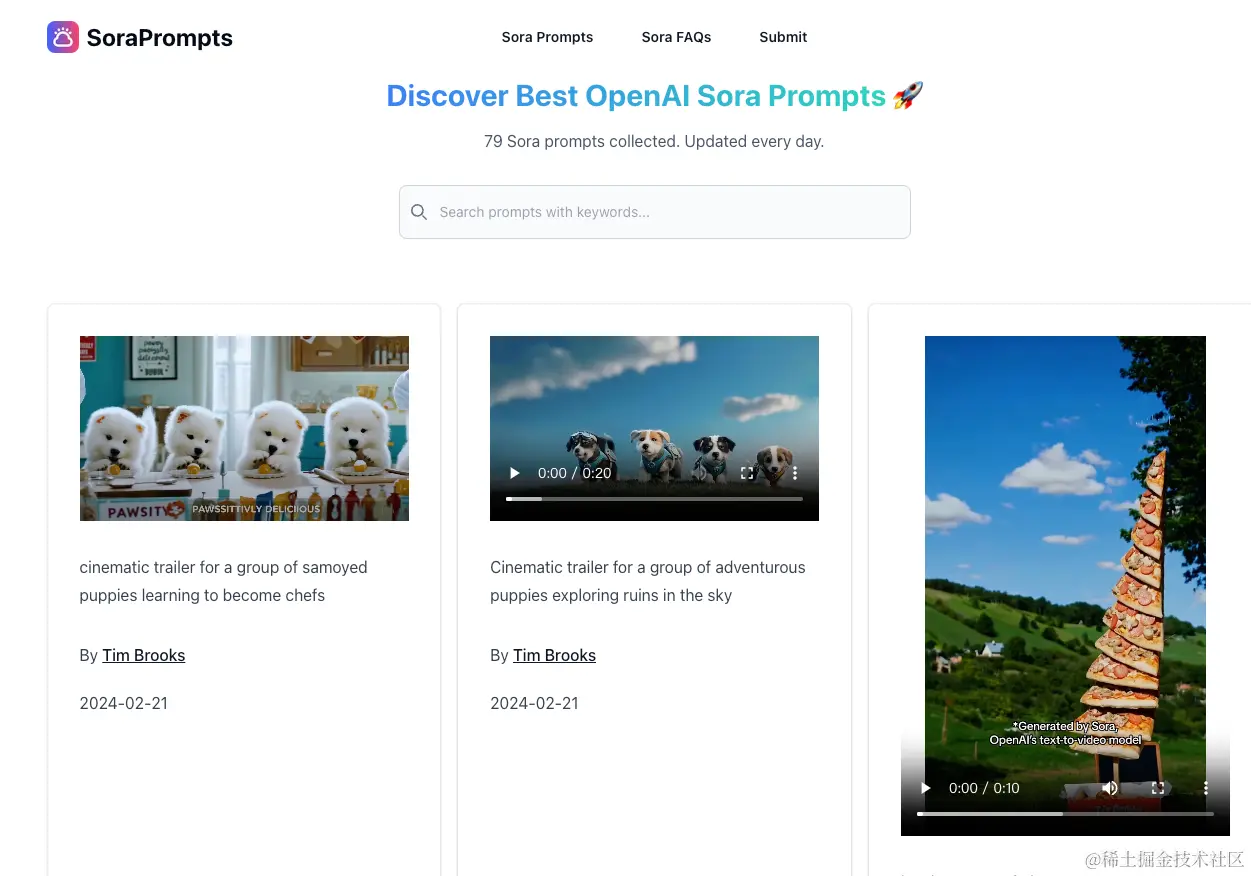The width and height of the screenshot is (1251, 876).
Task: Click the 2024-02-21 date under adventurous puppies card
Action: coord(534,703)
